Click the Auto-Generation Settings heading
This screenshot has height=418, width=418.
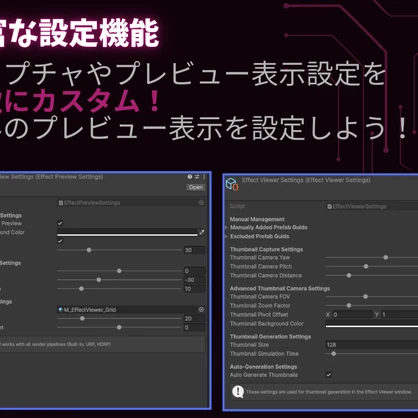pos(263,367)
